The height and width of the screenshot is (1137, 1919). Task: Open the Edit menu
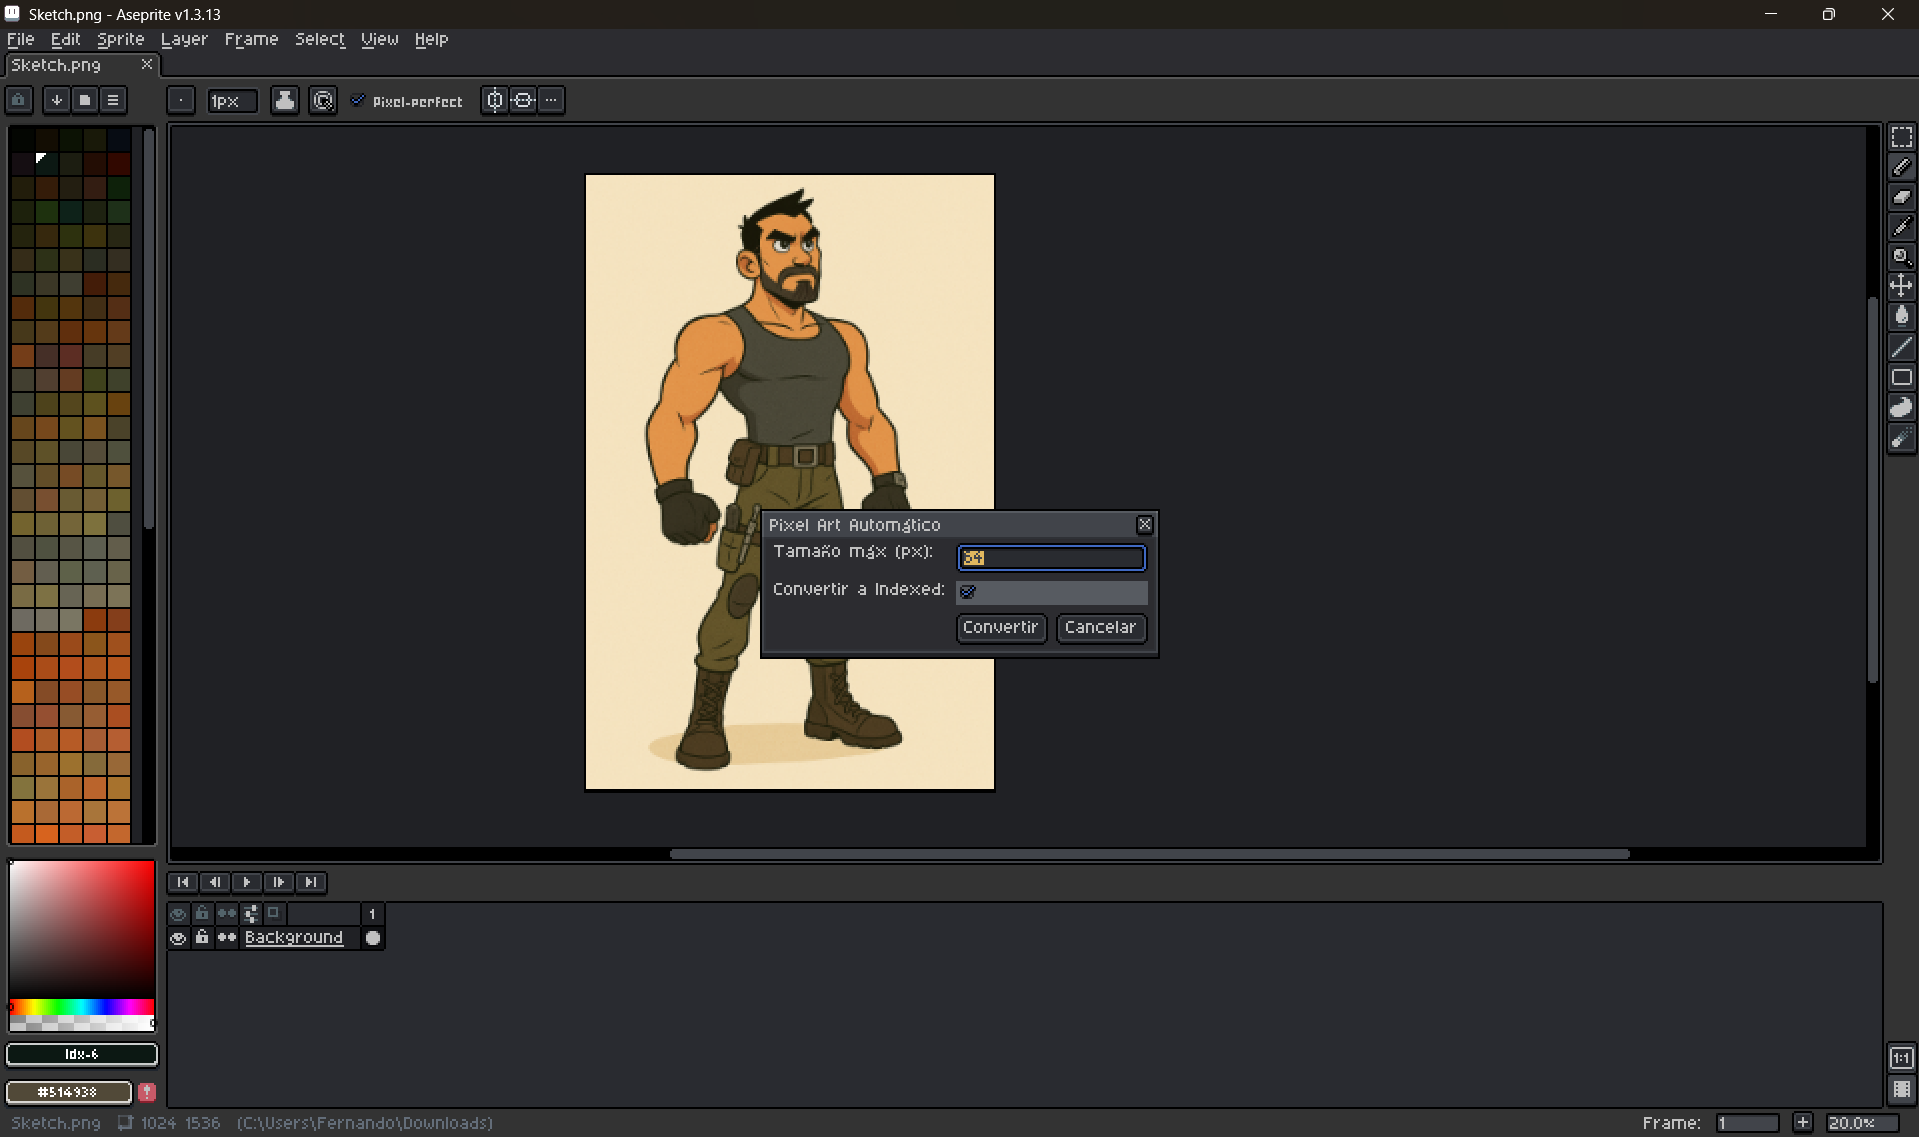point(66,39)
